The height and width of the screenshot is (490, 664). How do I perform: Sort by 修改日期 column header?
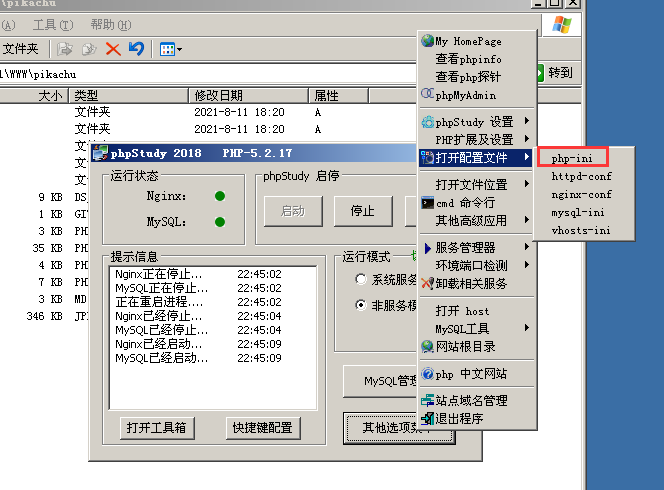[x=248, y=96]
